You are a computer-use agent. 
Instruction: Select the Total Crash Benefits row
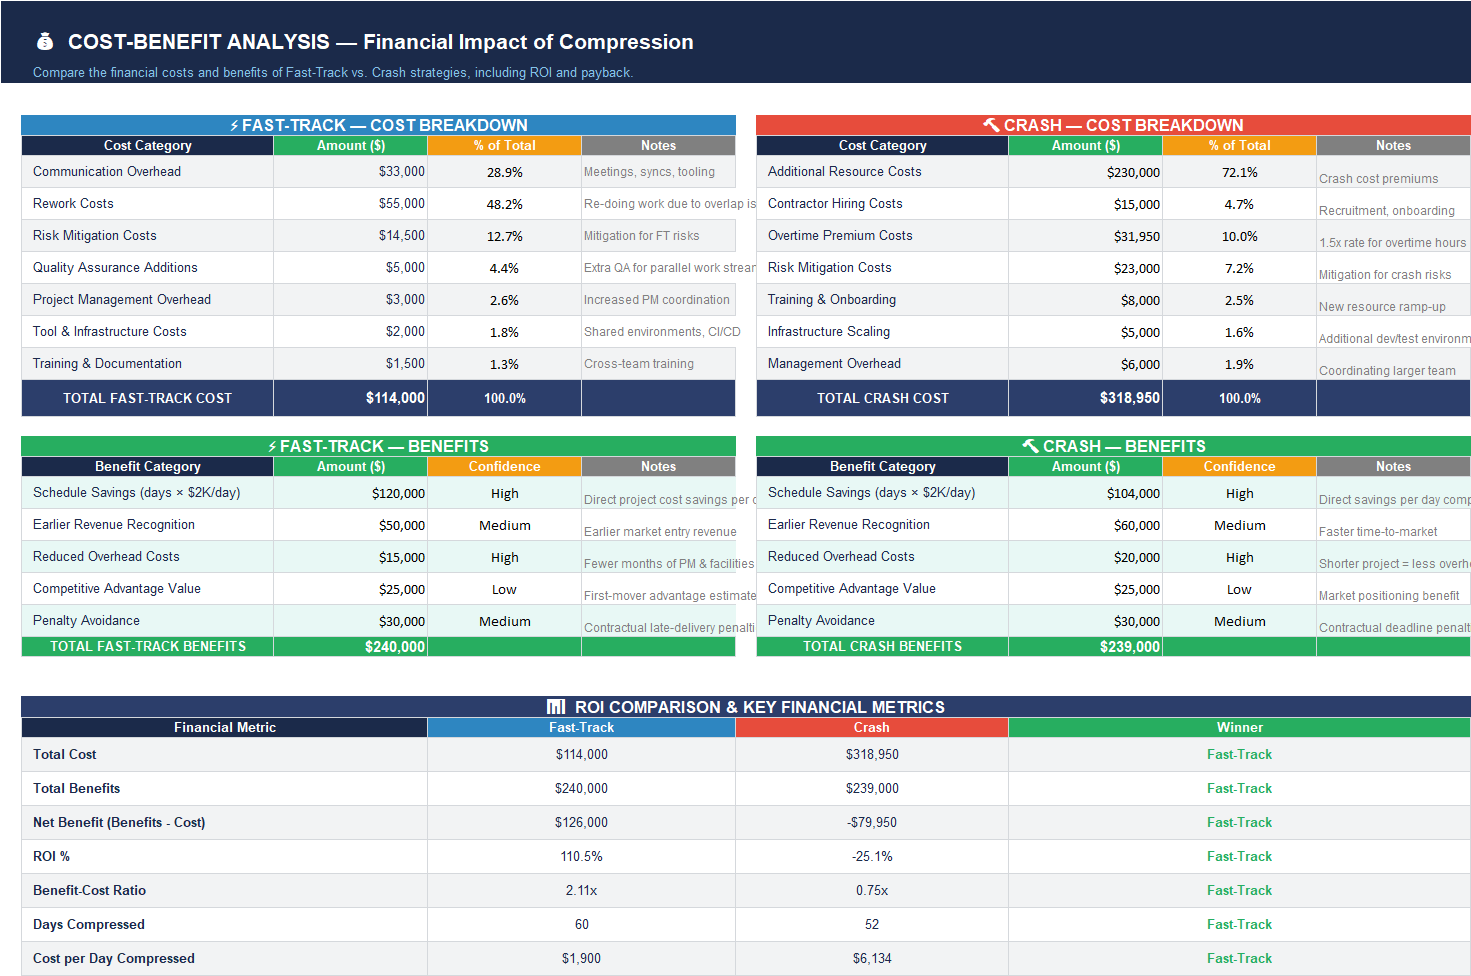[882, 646]
